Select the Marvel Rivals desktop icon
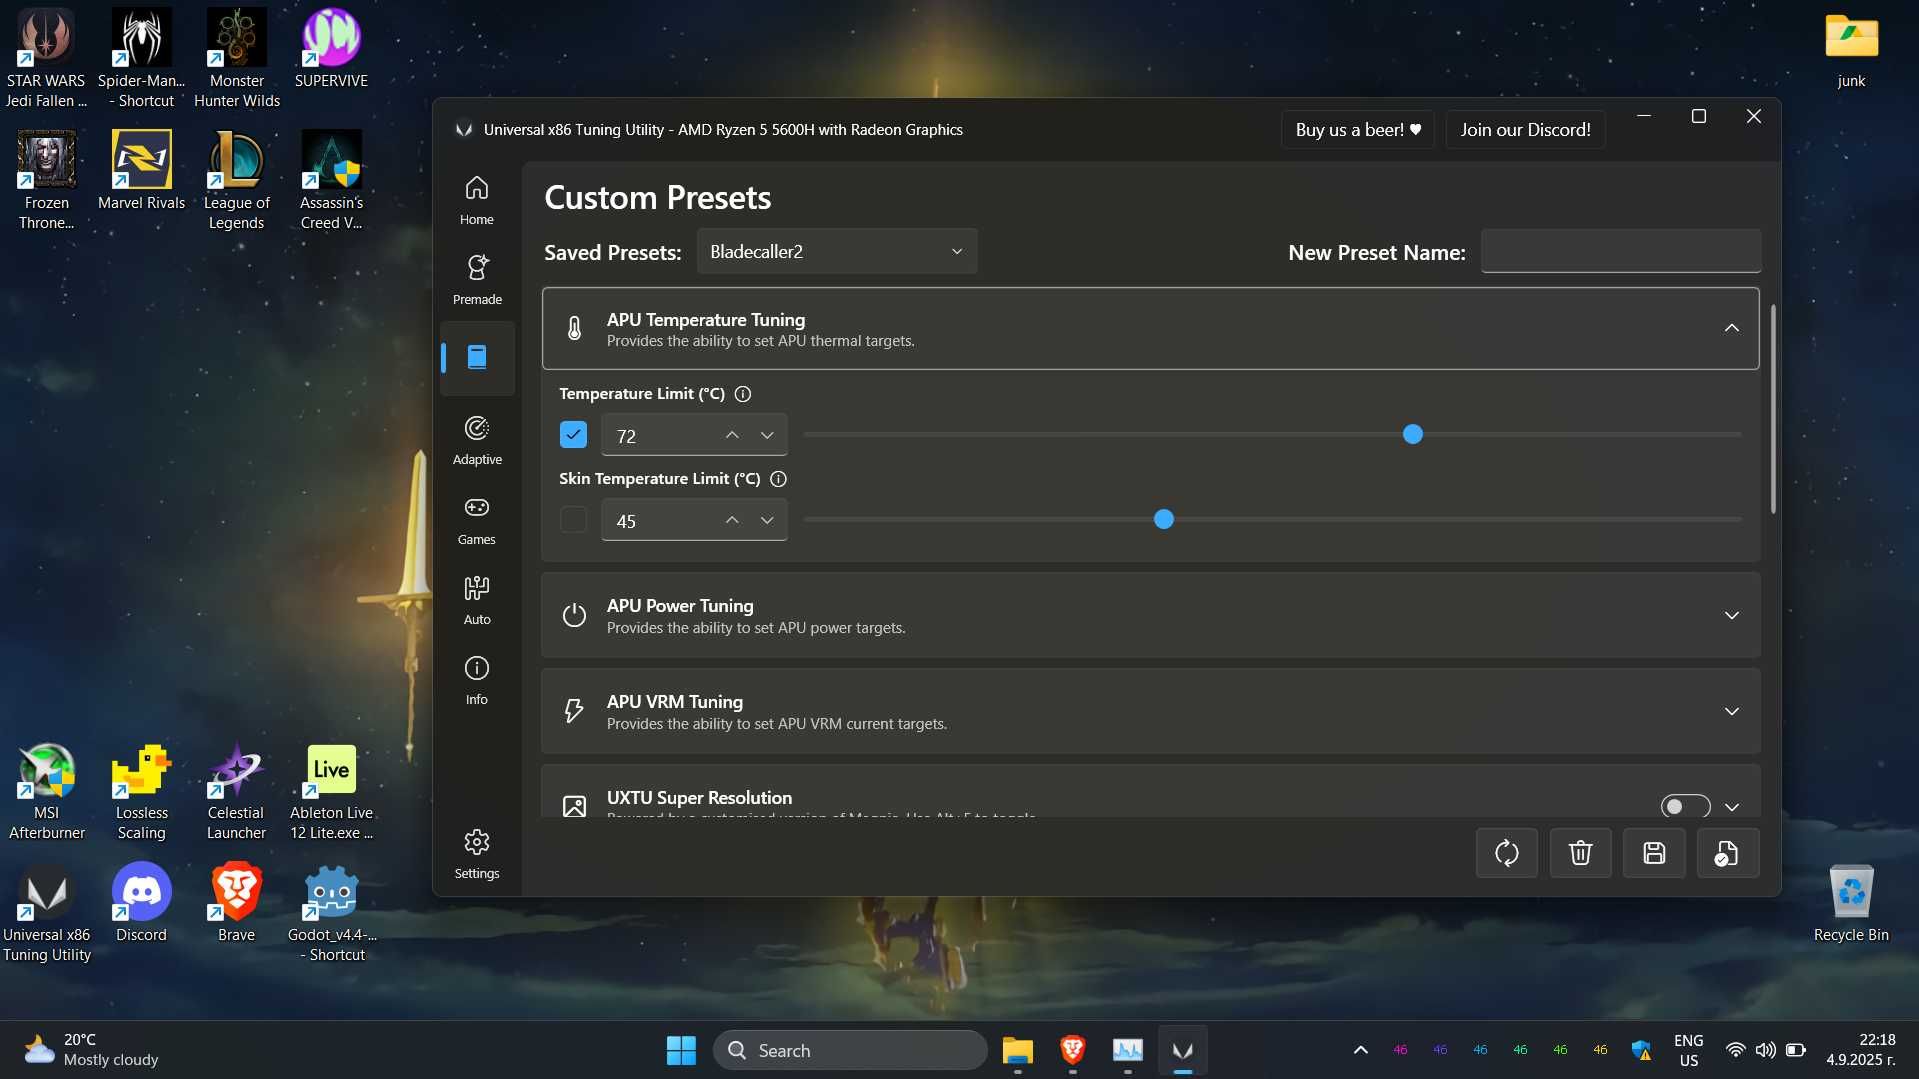 pos(141,171)
